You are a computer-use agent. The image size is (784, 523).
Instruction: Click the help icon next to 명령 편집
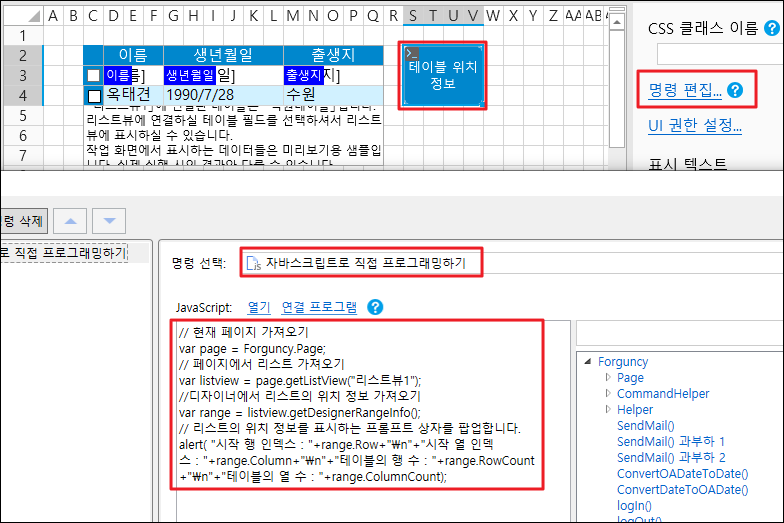pos(736,91)
